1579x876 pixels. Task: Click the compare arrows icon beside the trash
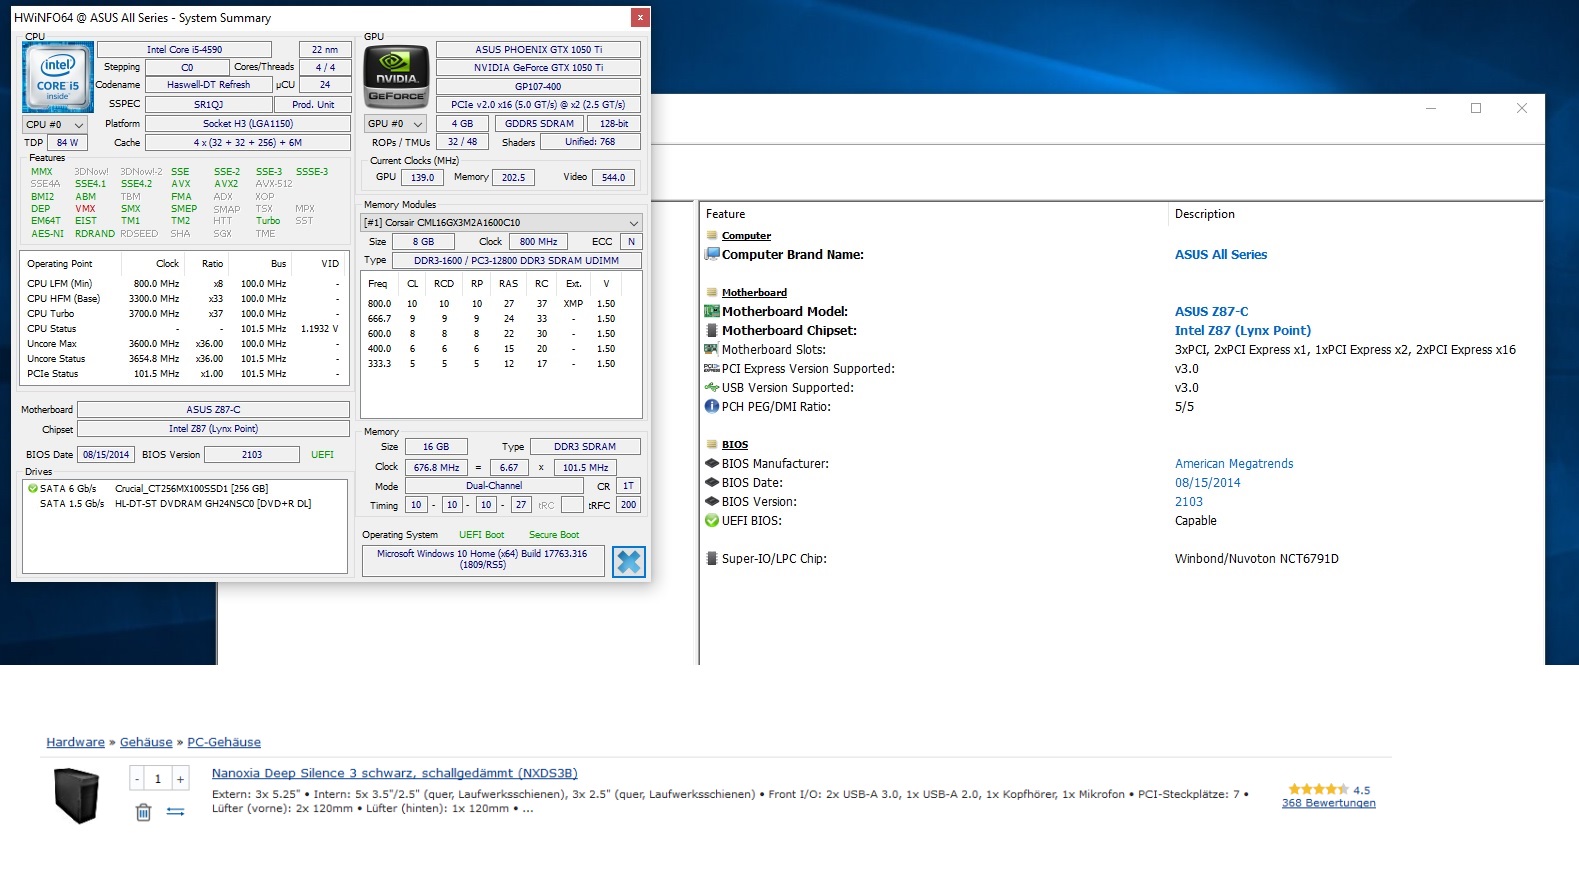[175, 812]
